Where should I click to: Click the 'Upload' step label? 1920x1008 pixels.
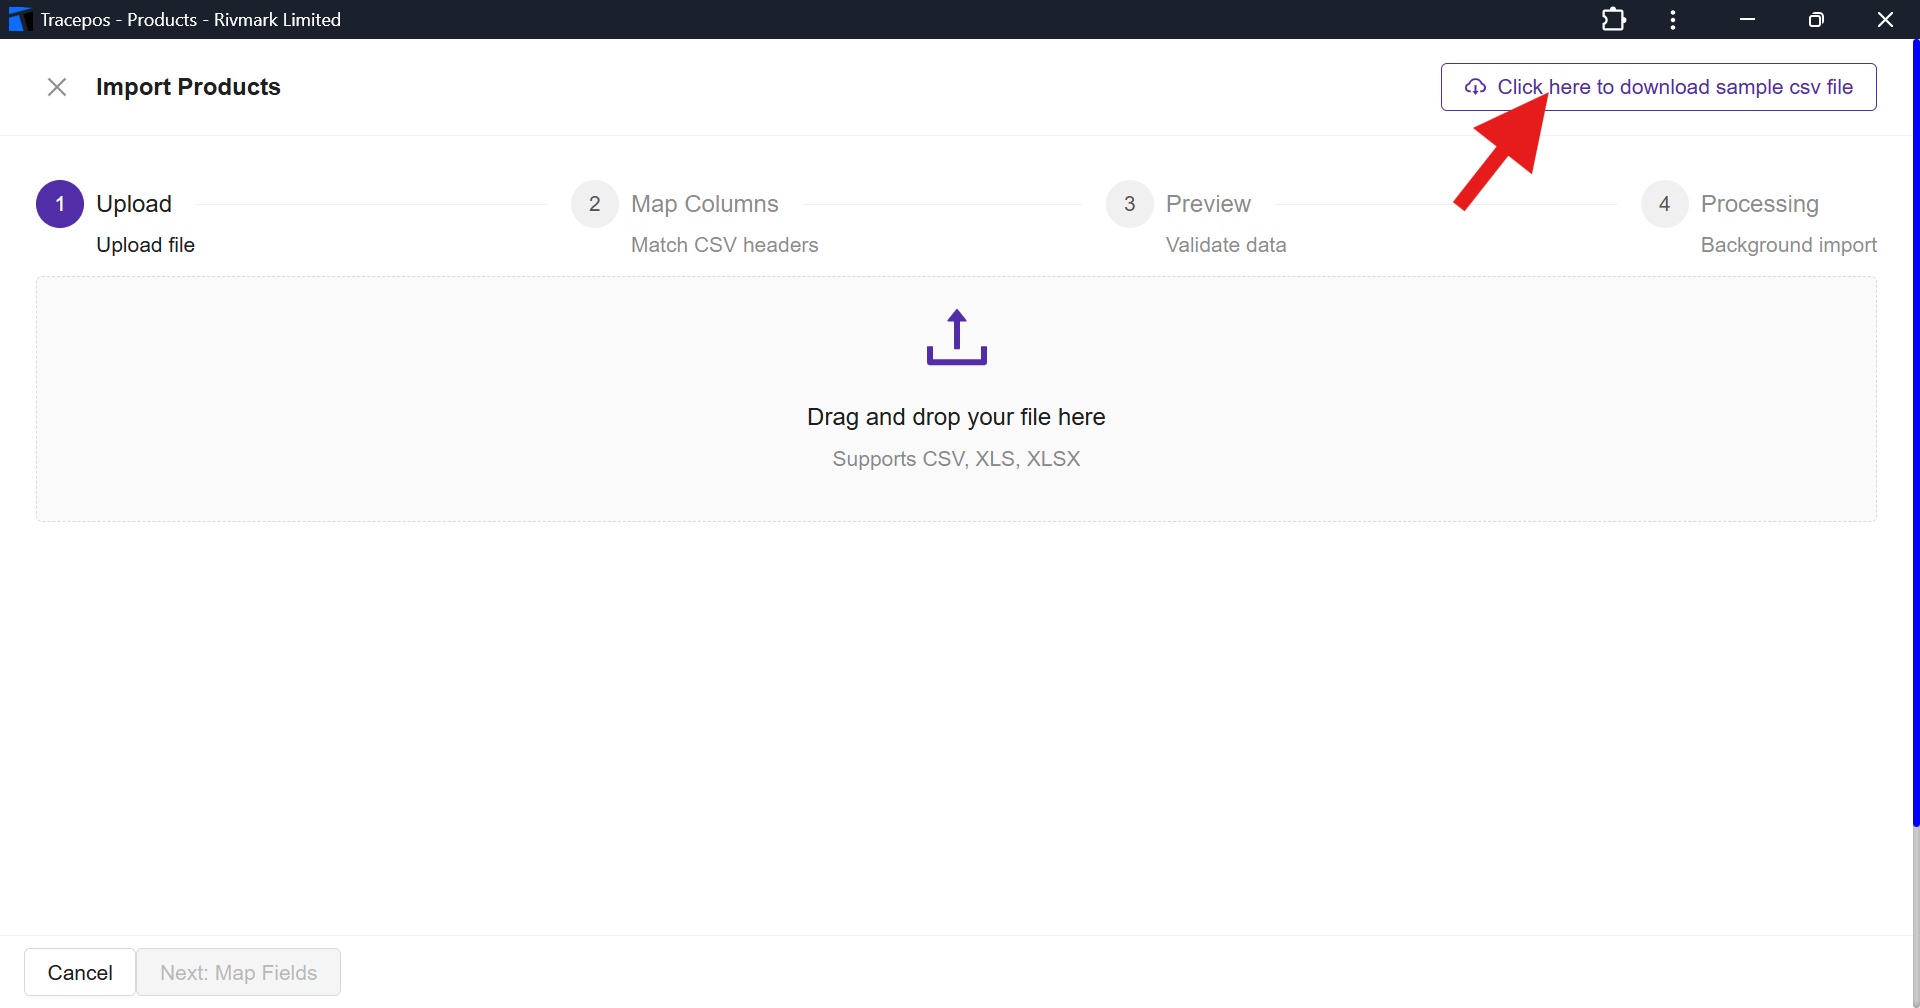pyautogui.click(x=134, y=204)
